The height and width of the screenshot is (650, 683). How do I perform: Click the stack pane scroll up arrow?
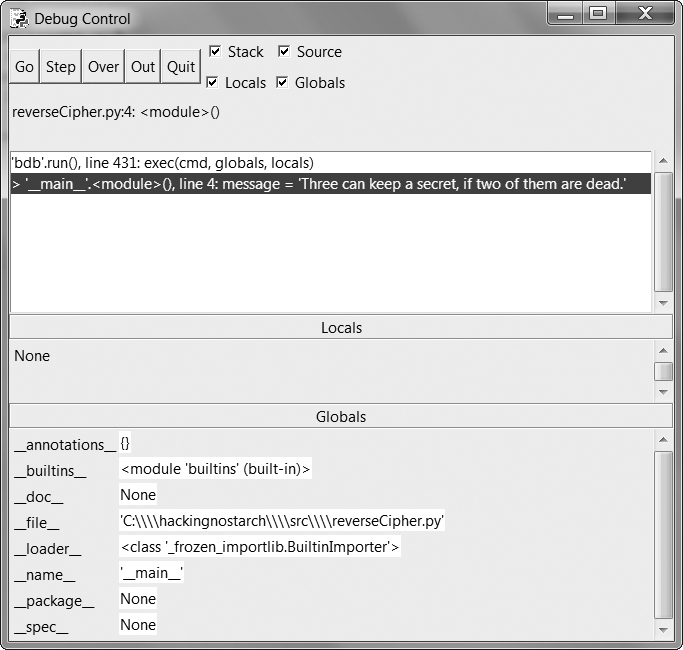pyautogui.click(x=663, y=161)
